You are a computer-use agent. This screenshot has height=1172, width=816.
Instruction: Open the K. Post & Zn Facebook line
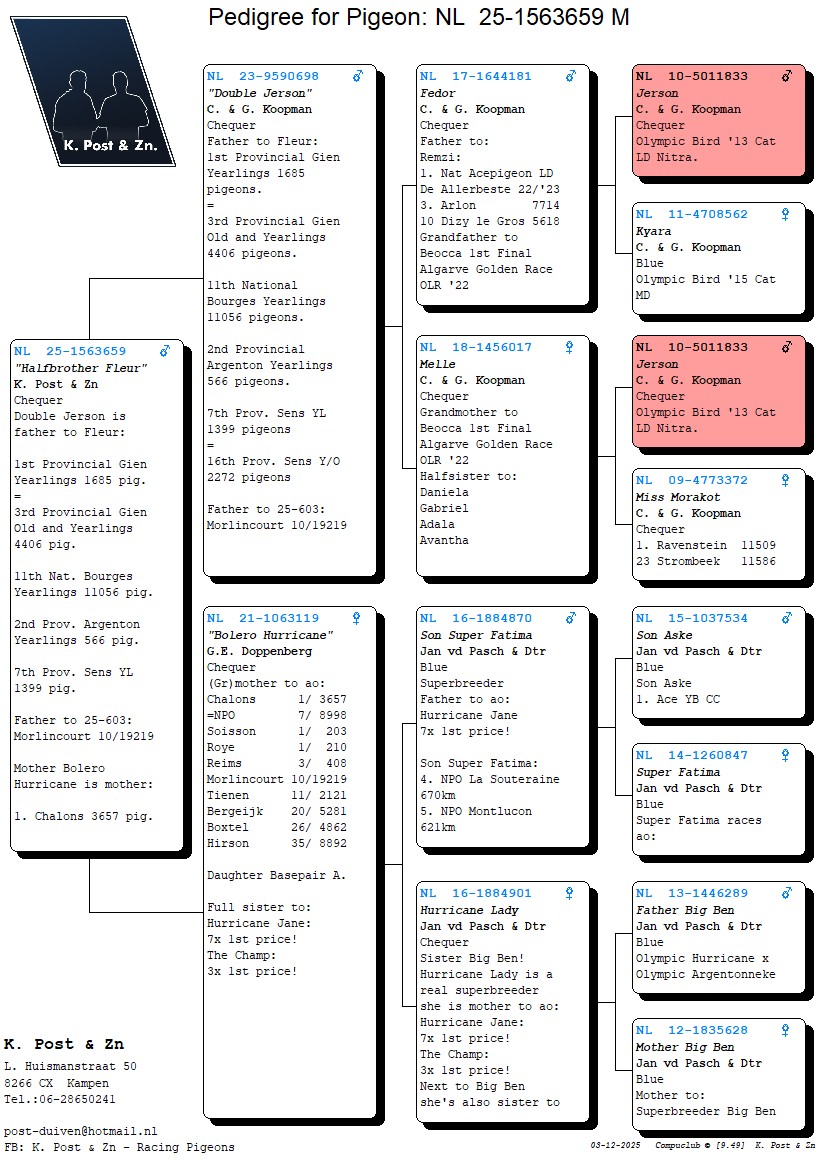tap(119, 1147)
